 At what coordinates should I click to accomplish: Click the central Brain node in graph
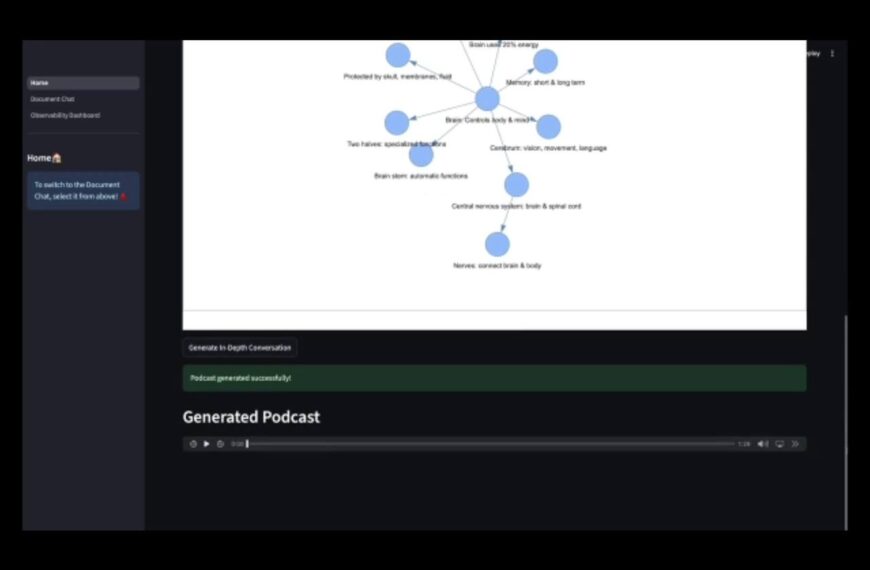pos(487,99)
